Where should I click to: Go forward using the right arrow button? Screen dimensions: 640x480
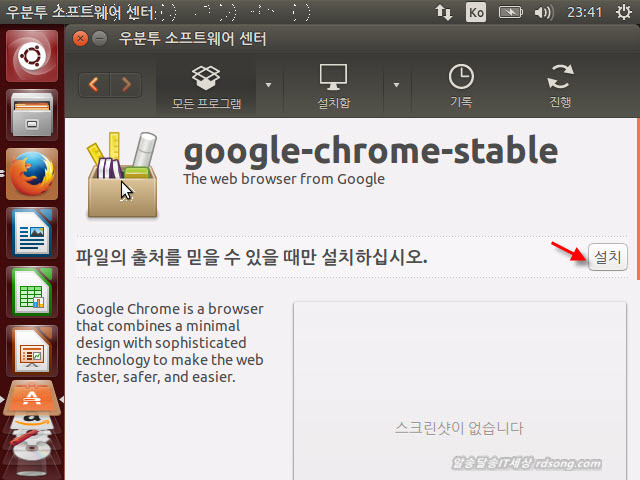coord(126,85)
